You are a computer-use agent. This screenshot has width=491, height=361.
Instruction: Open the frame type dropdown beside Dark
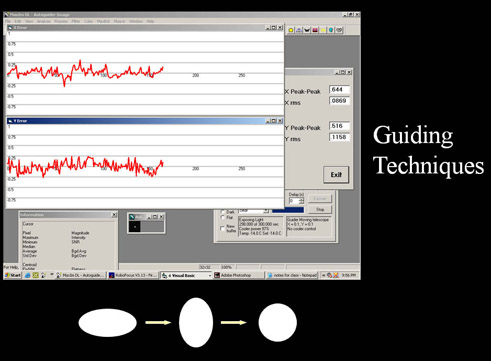(x=266, y=211)
